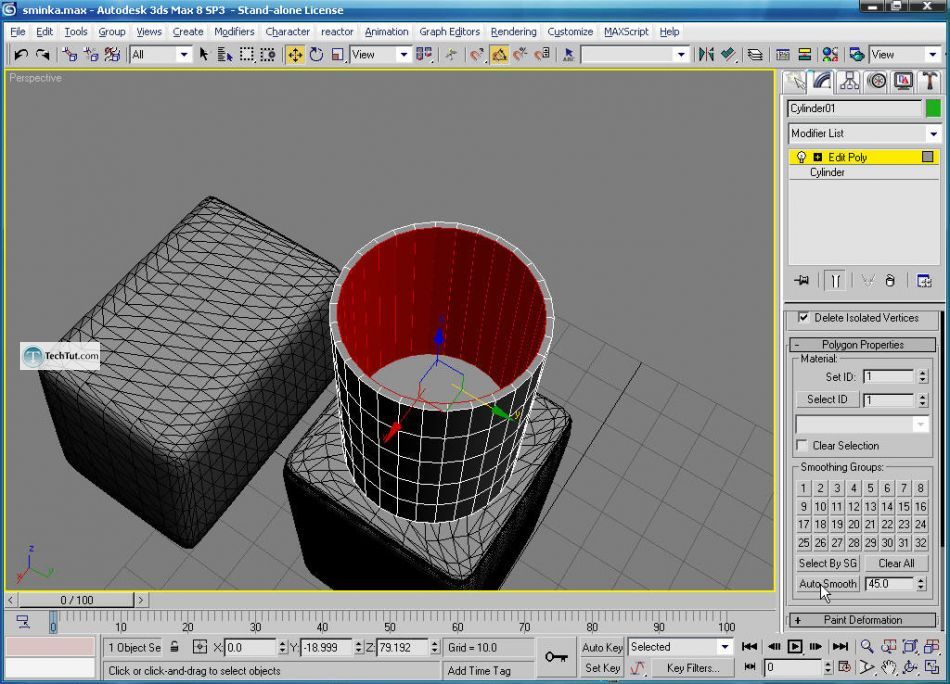
Task: Click the Set ID spinner arrows
Action: pyautogui.click(x=922, y=377)
